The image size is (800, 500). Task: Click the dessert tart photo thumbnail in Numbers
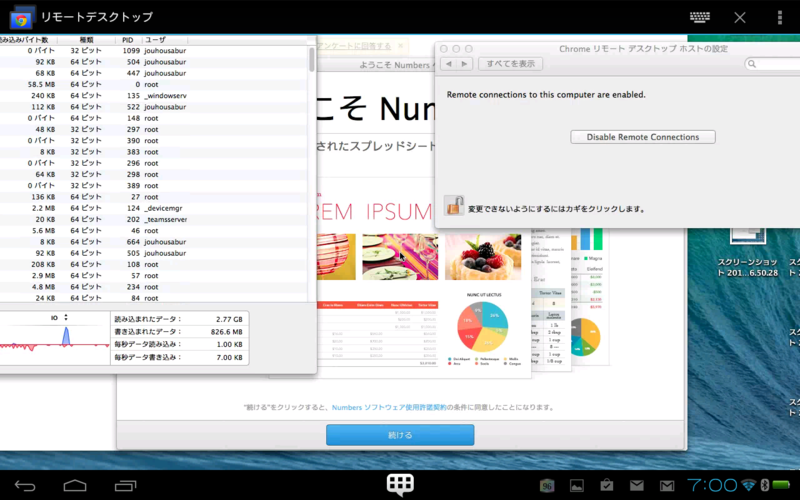[x=483, y=257]
